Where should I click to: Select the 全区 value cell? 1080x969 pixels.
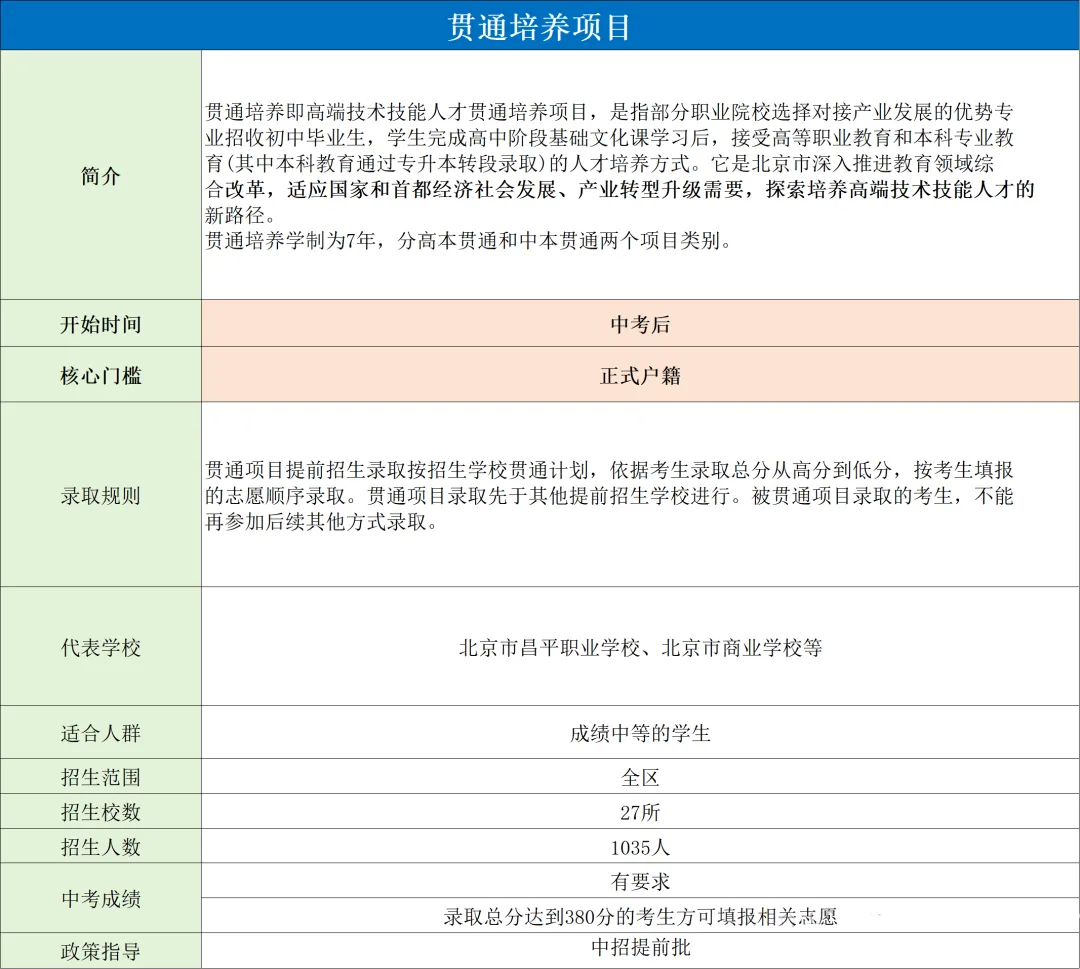640,777
